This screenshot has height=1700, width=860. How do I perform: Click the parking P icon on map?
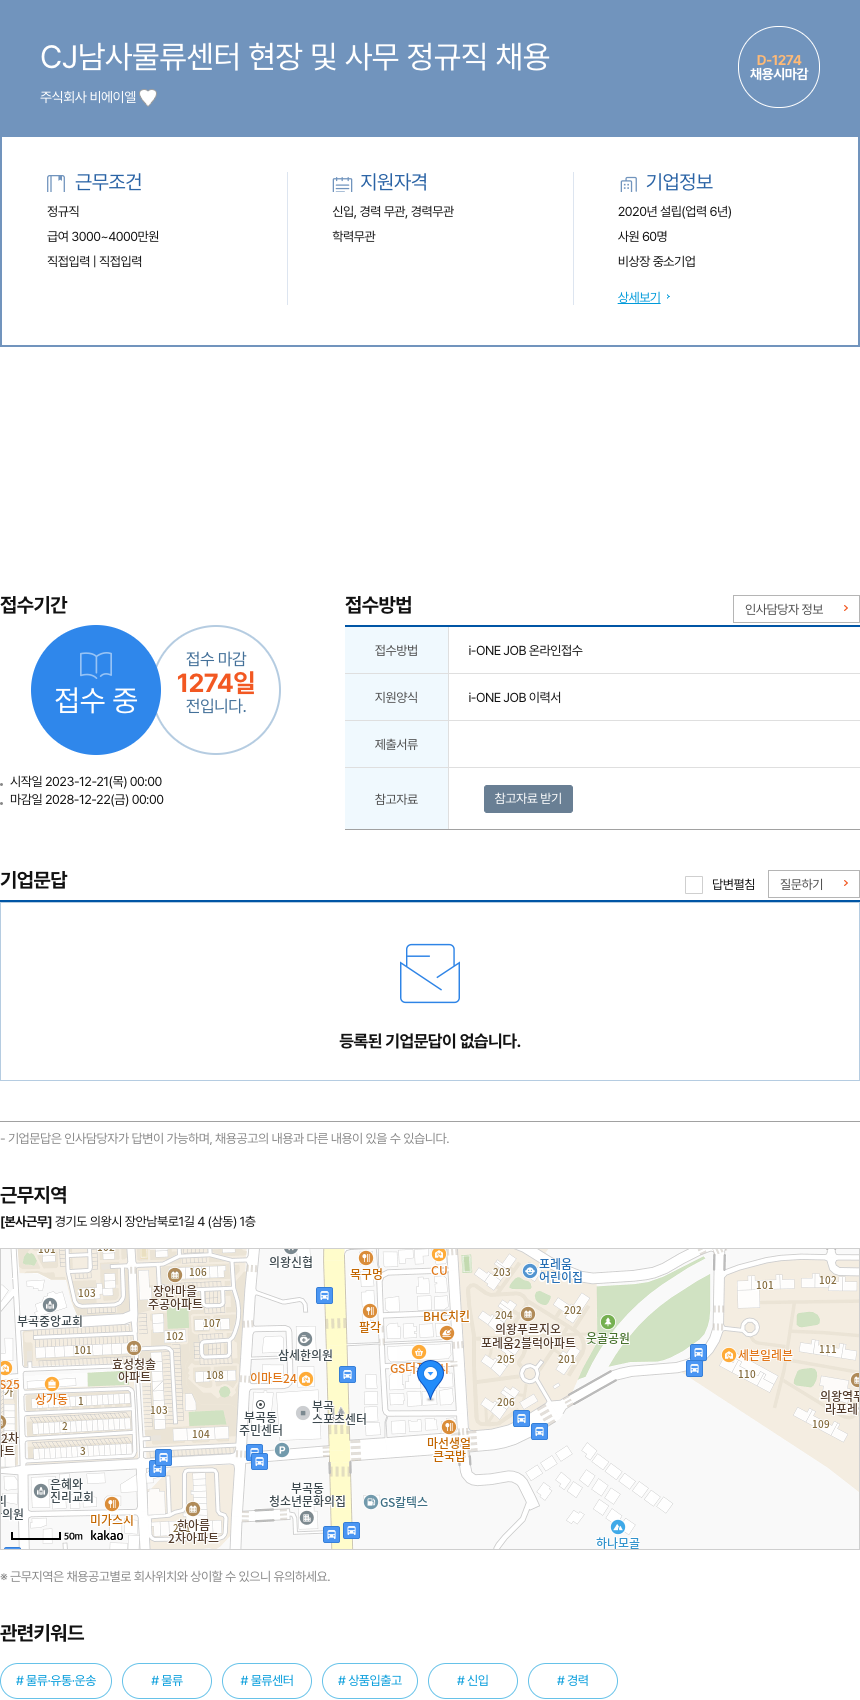click(282, 1450)
